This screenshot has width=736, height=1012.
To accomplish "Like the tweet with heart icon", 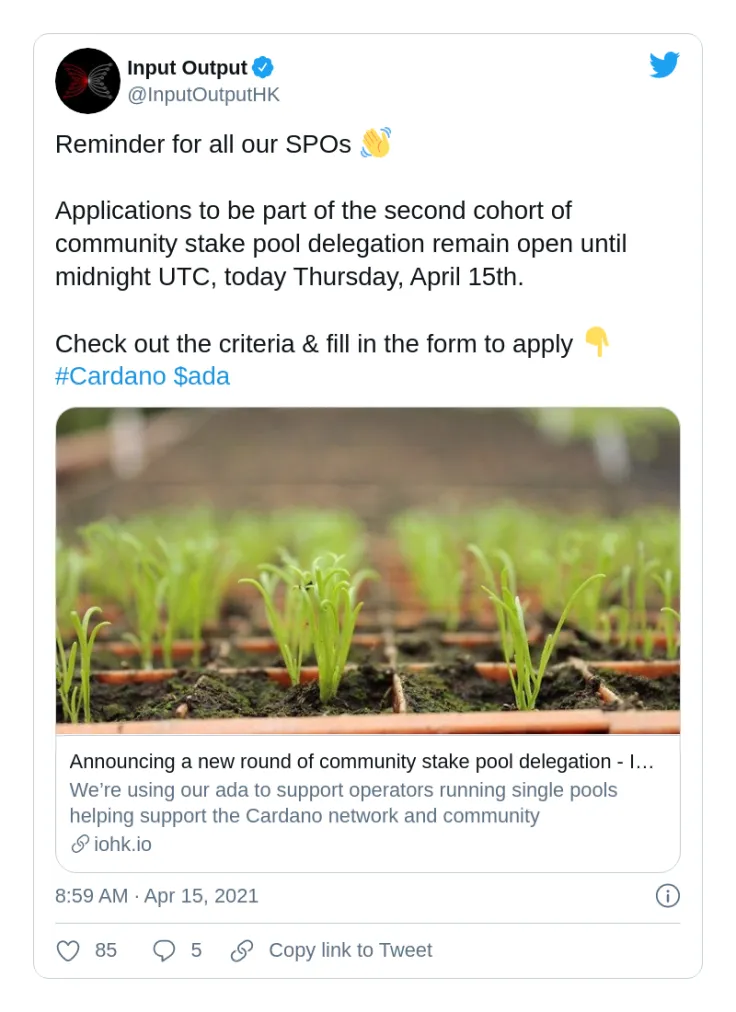I will (x=68, y=950).
